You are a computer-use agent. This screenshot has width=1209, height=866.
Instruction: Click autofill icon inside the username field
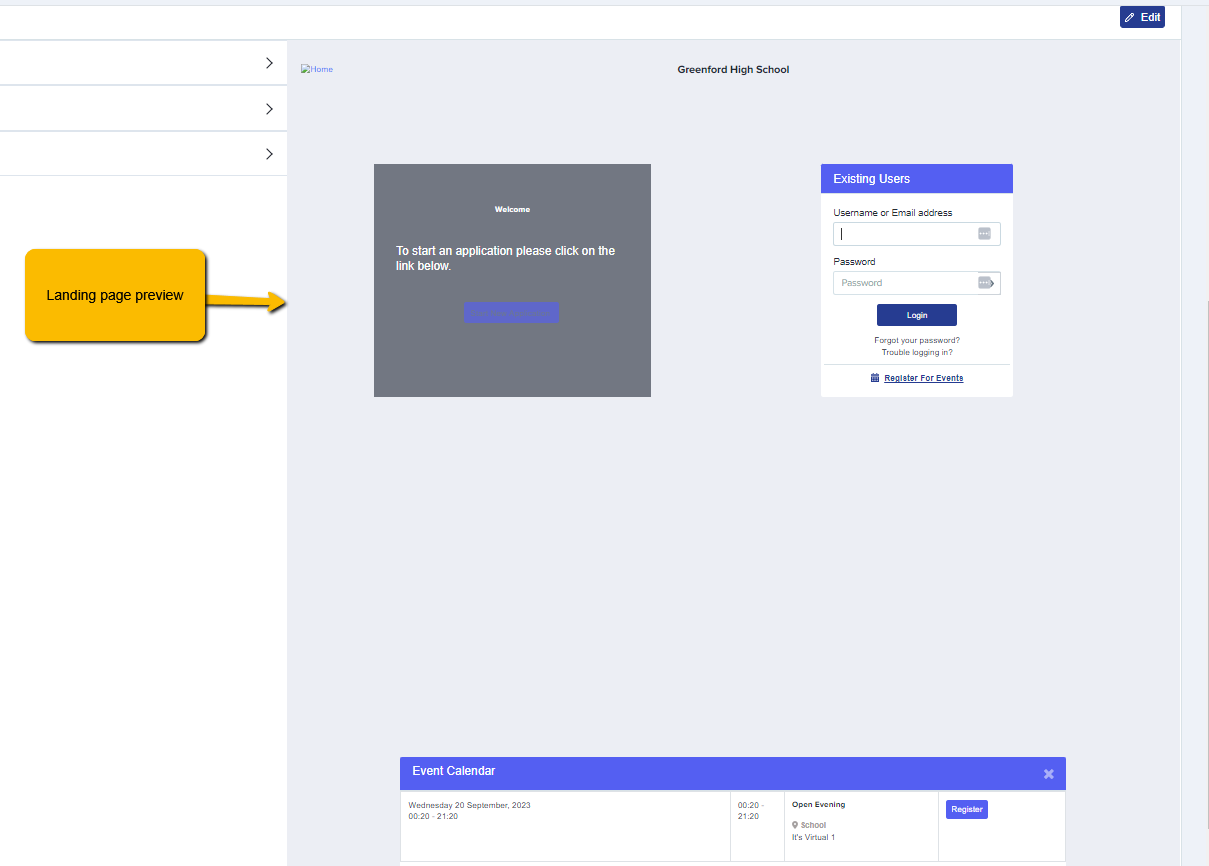tap(984, 234)
